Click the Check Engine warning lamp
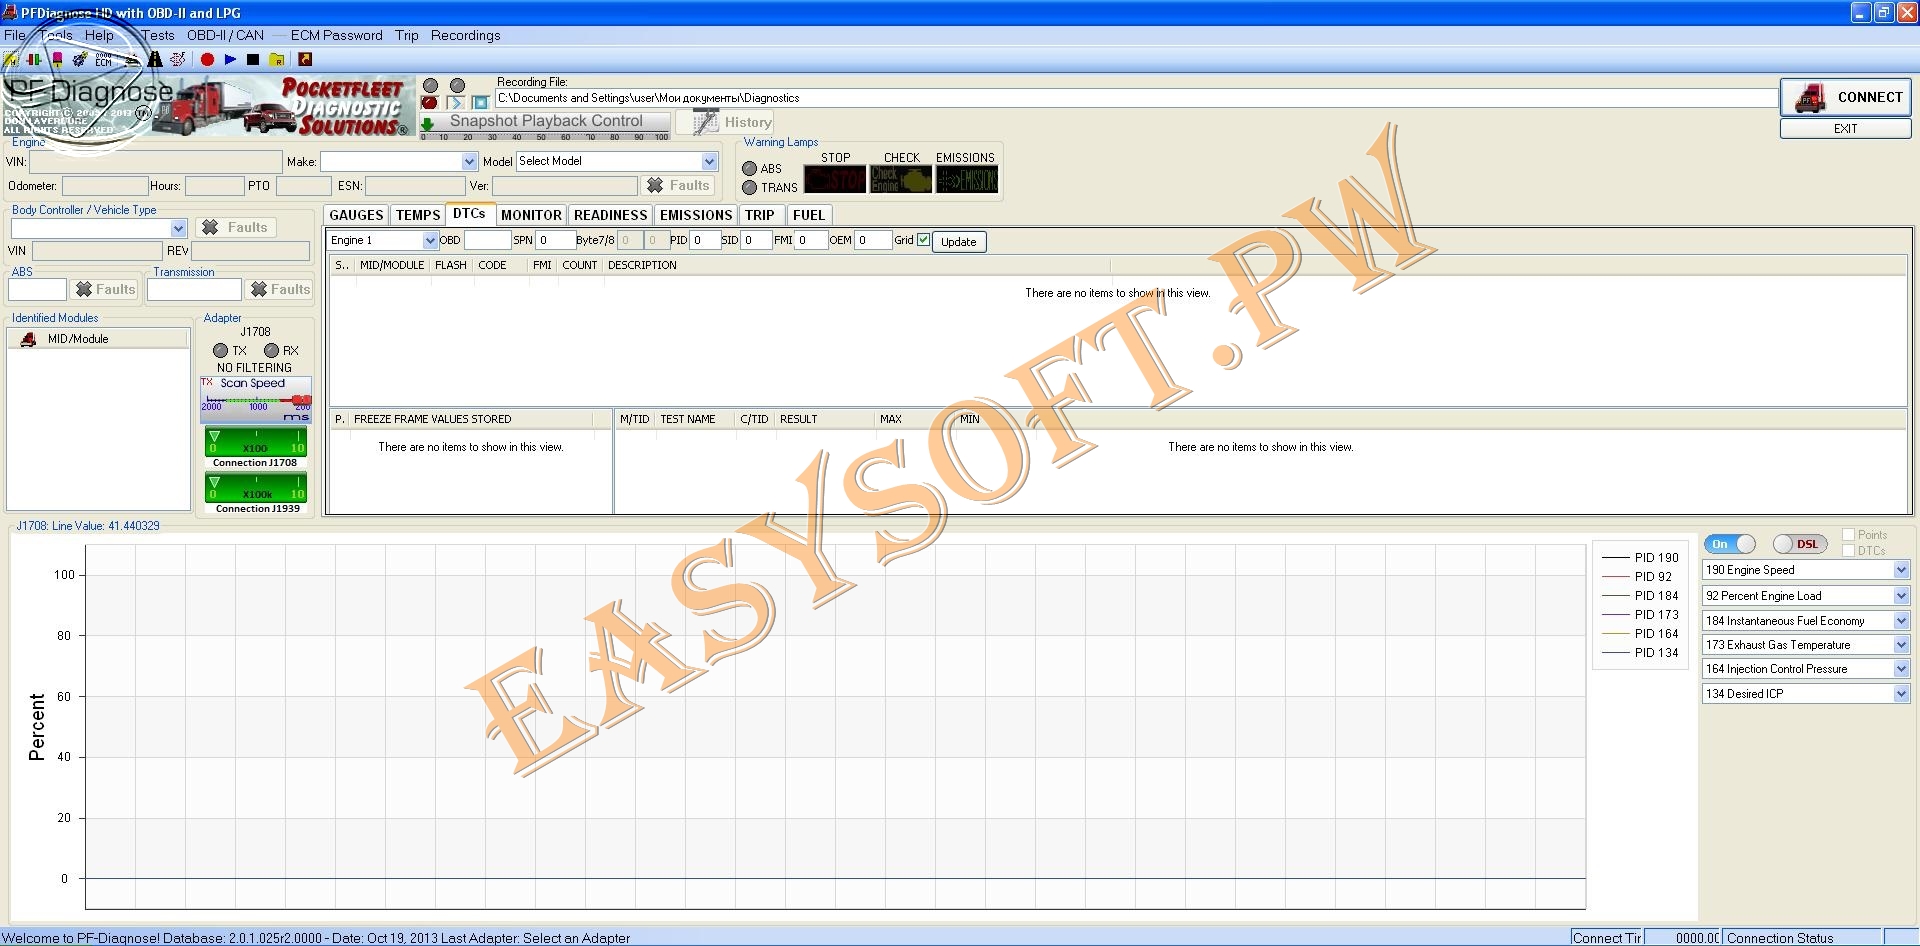Viewport: 1920px width, 946px height. [901, 180]
